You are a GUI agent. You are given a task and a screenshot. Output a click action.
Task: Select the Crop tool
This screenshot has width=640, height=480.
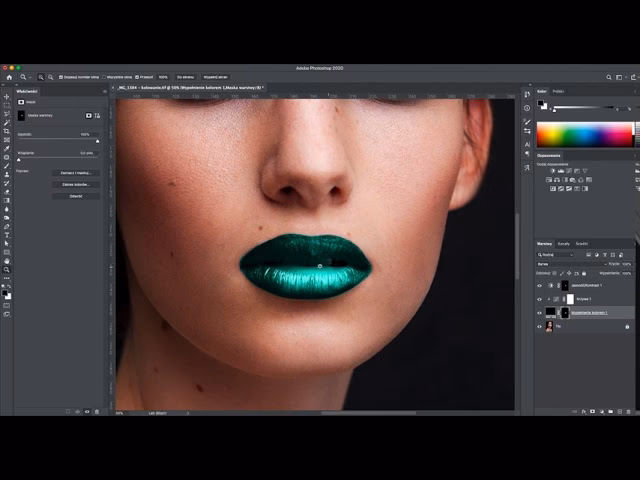6,131
